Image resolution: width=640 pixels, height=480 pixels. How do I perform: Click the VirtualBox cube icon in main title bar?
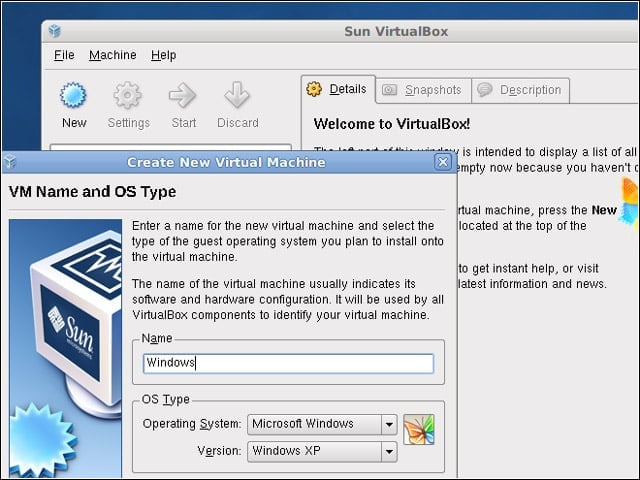pyautogui.click(x=55, y=31)
